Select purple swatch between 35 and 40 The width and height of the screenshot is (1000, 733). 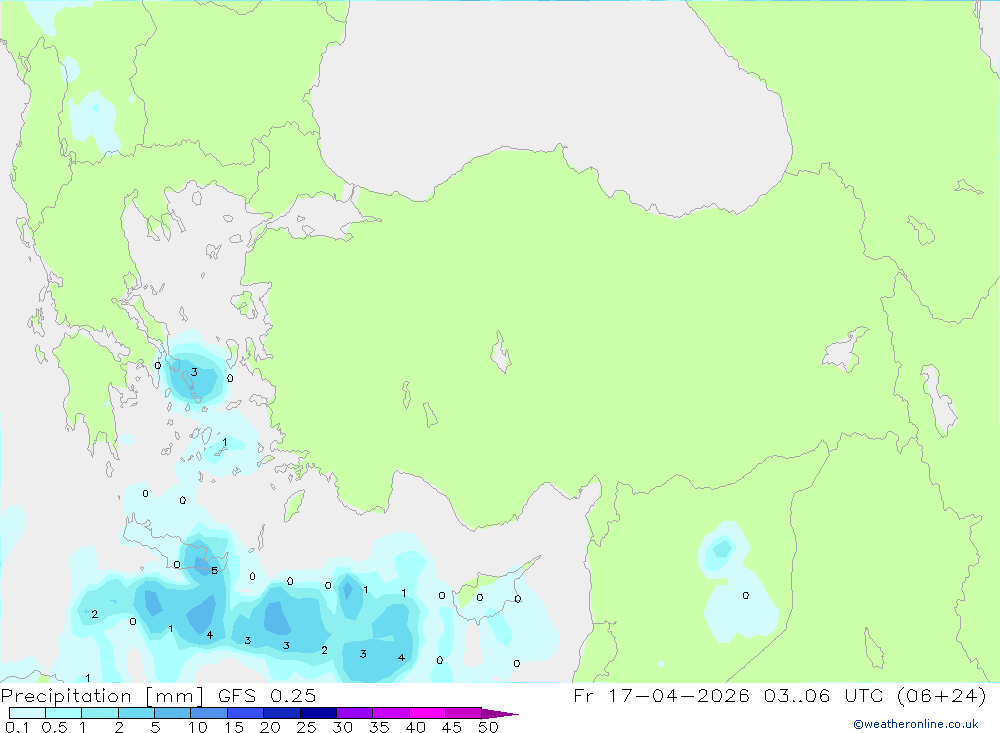point(391,713)
